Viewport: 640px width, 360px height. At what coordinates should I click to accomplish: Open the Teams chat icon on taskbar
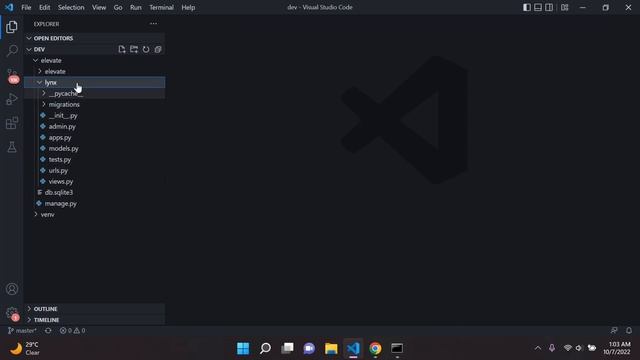click(x=309, y=348)
